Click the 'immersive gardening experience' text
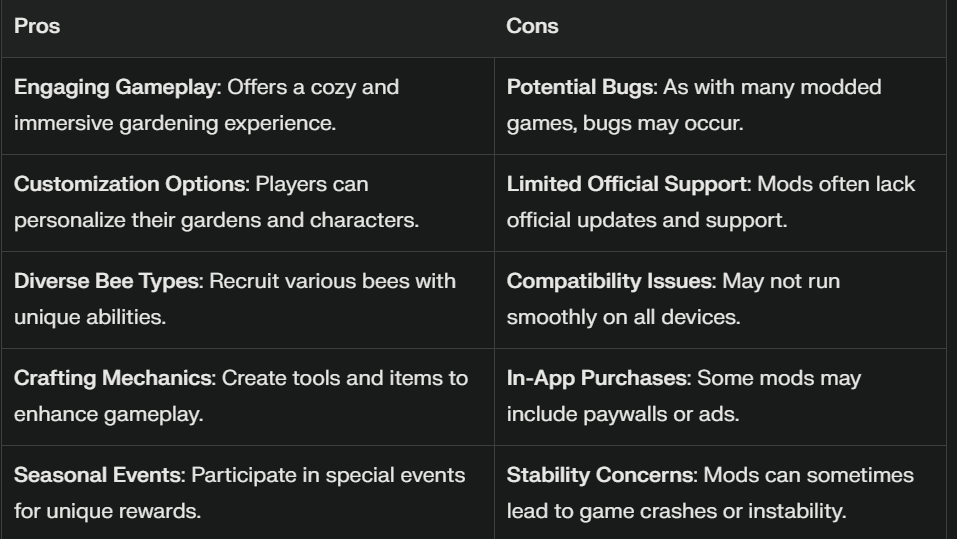 [175, 123]
